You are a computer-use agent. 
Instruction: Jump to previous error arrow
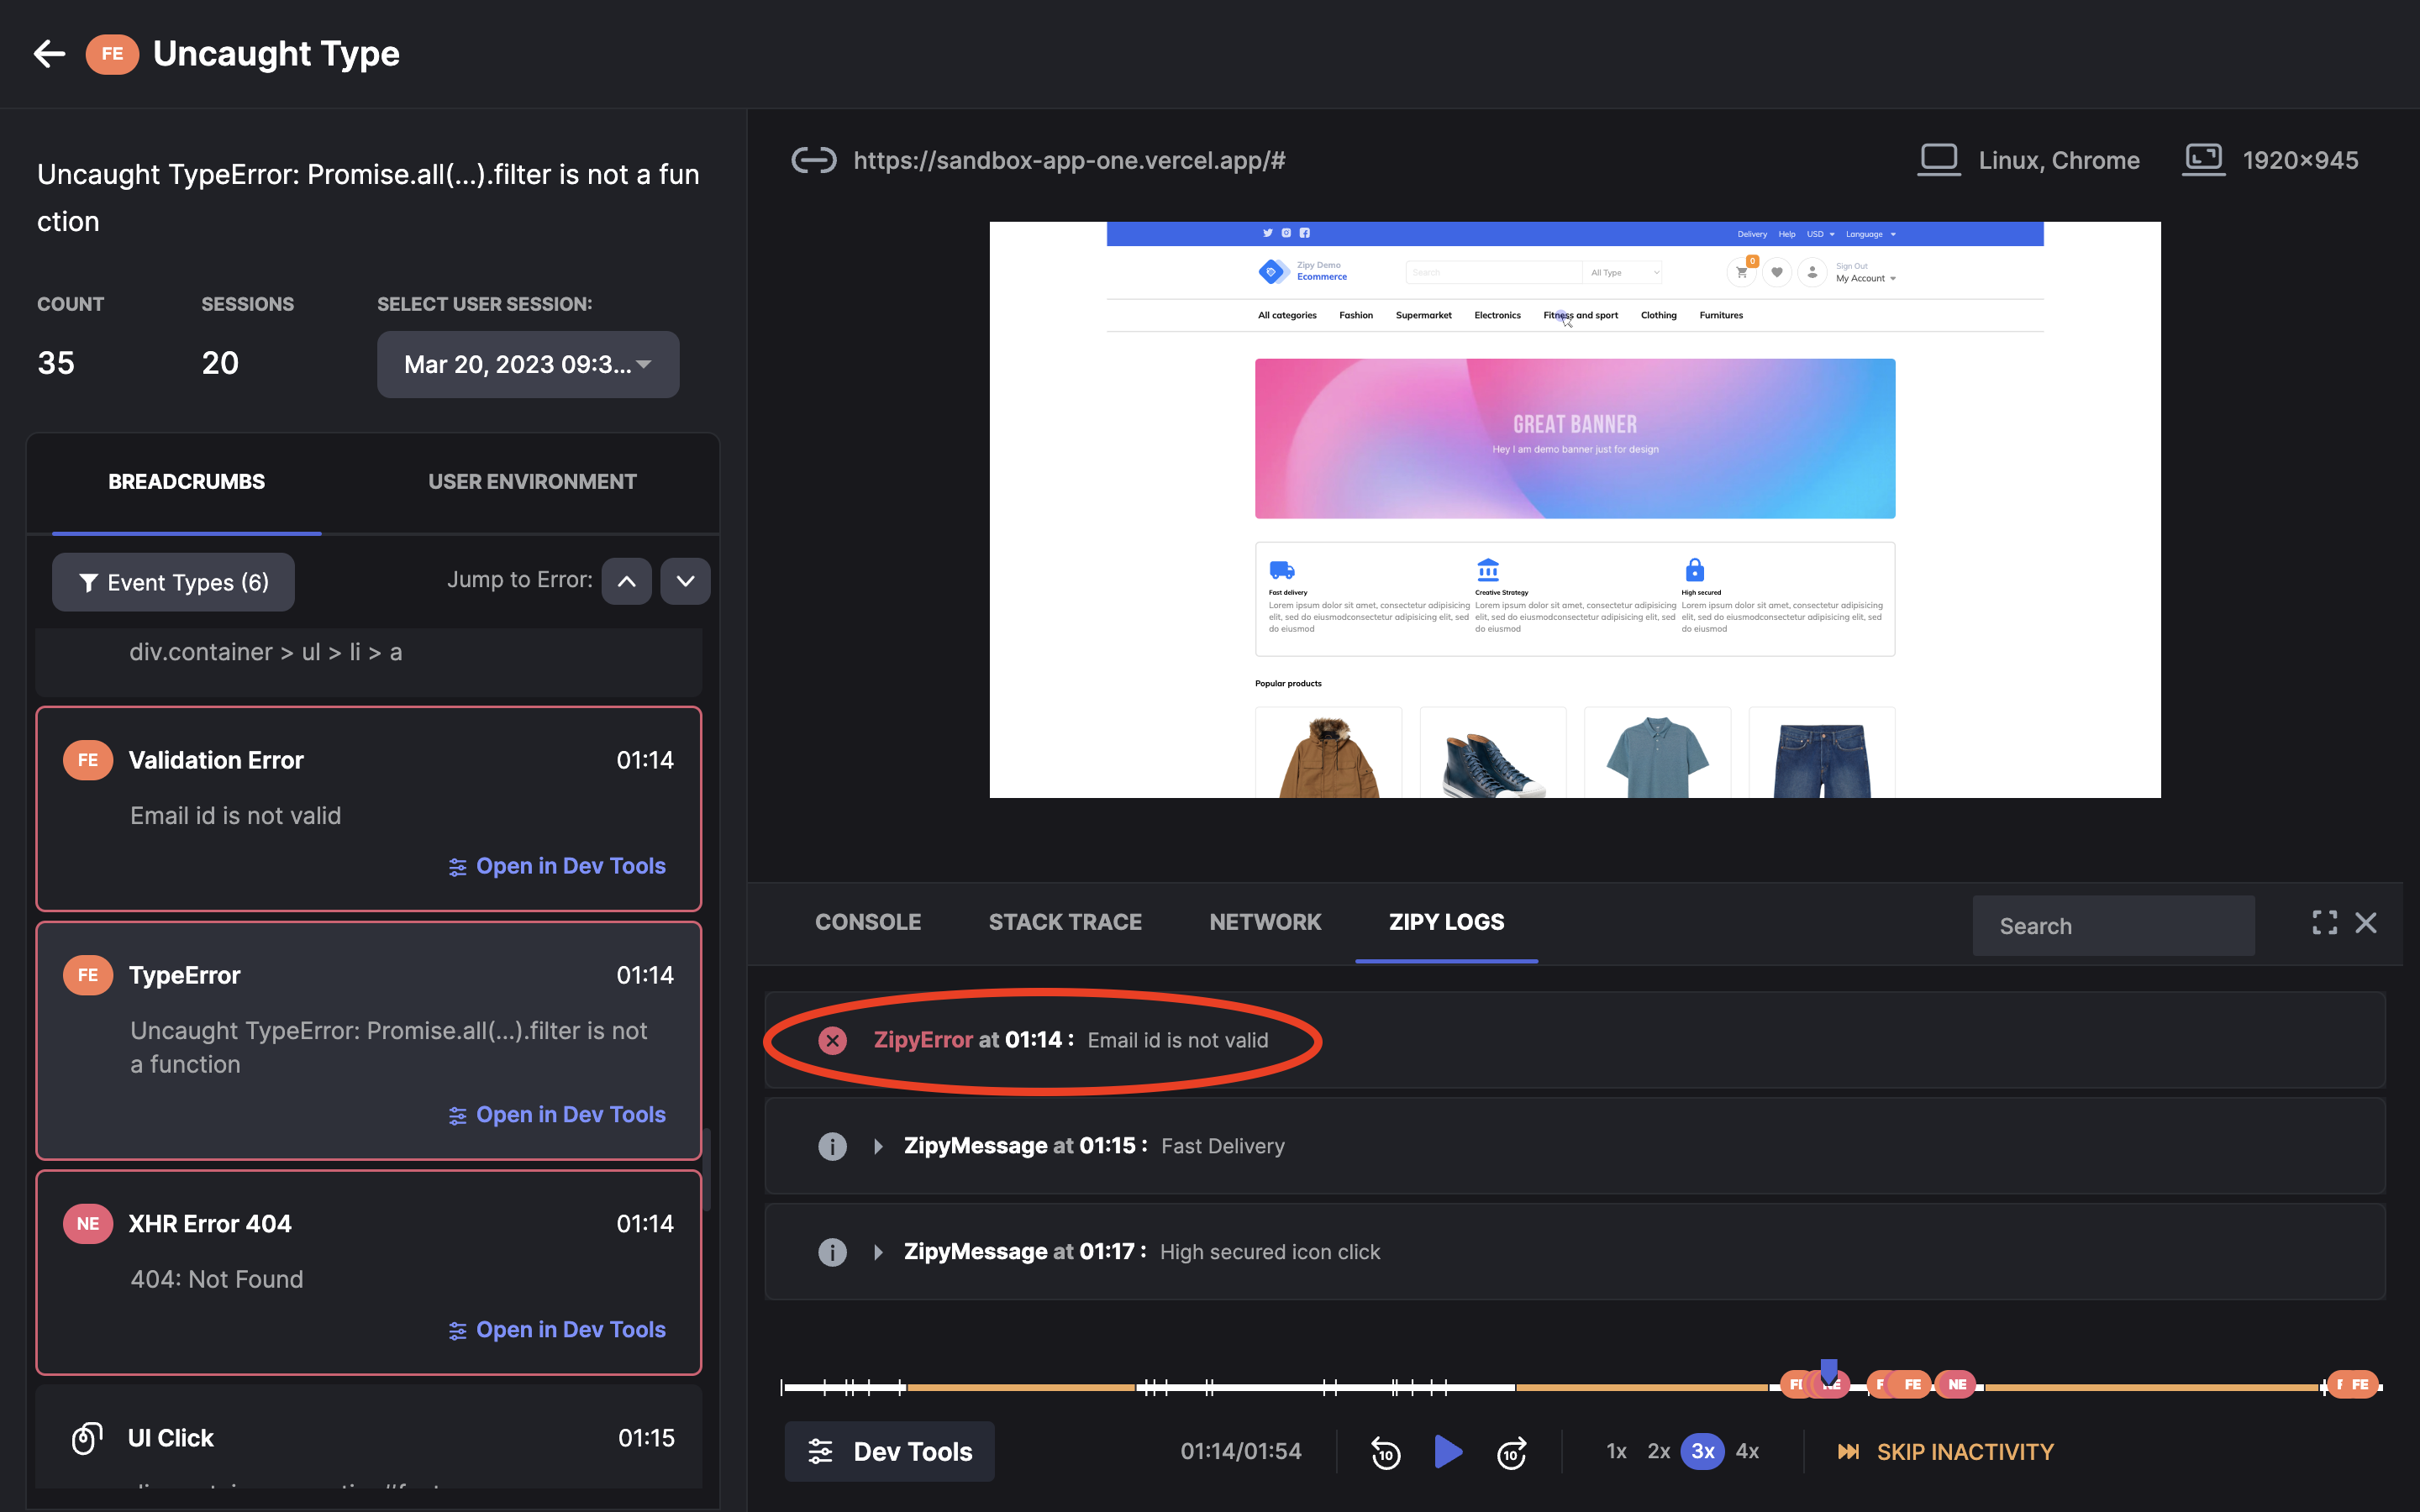pyautogui.click(x=626, y=581)
